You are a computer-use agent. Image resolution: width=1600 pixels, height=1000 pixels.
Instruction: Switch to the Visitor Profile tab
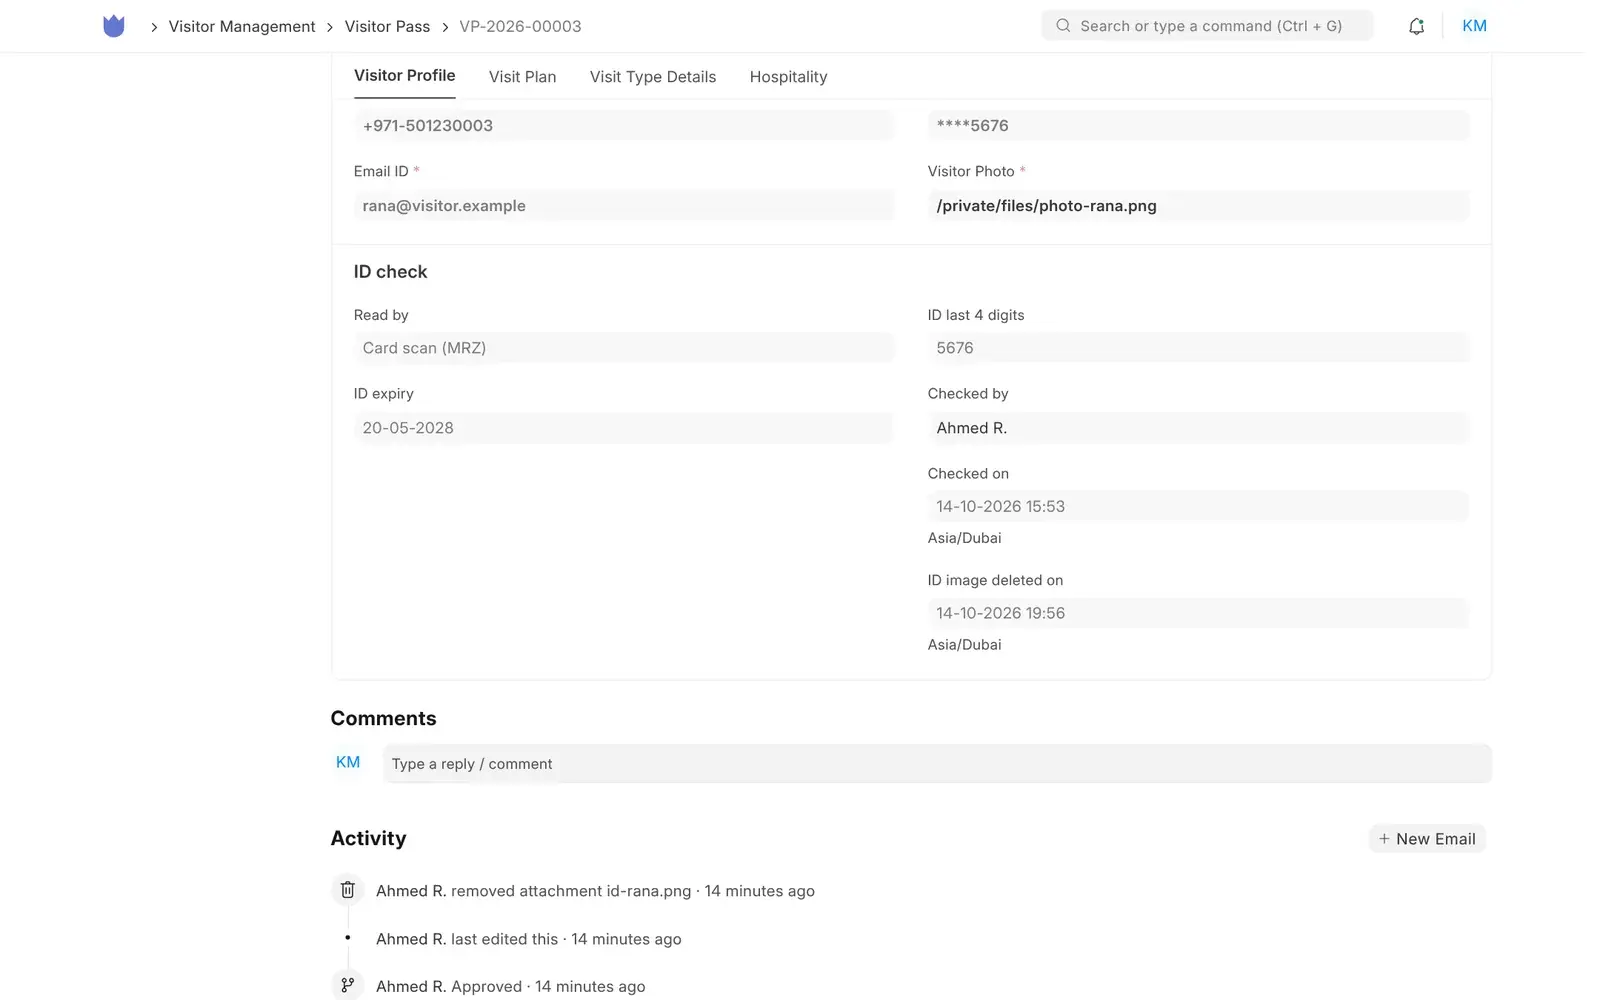(x=404, y=76)
